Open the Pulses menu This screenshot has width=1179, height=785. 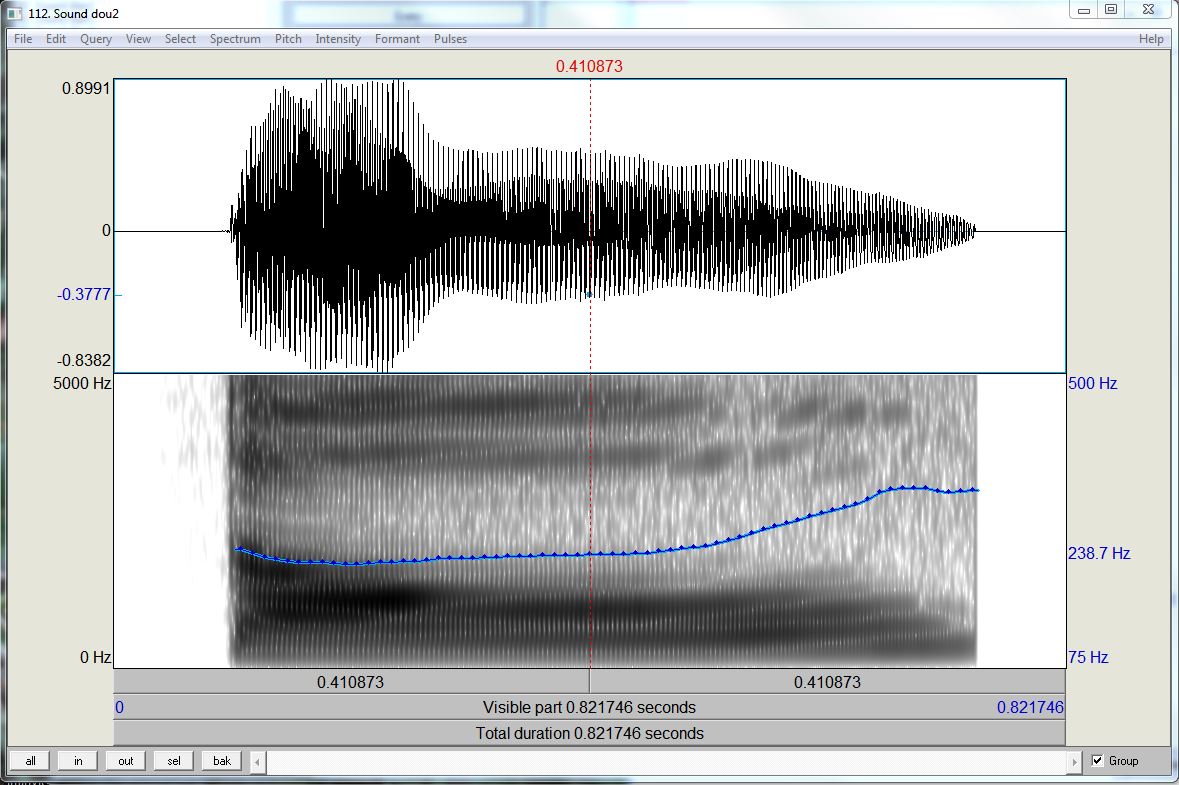click(450, 39)
